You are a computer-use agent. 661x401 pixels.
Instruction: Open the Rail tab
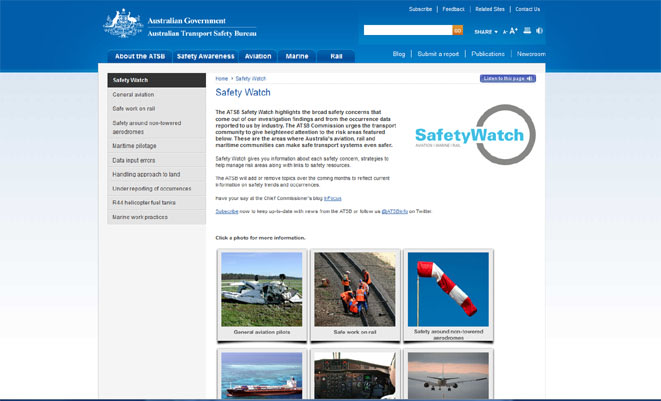pyautogui.click(x=336, y=56)
